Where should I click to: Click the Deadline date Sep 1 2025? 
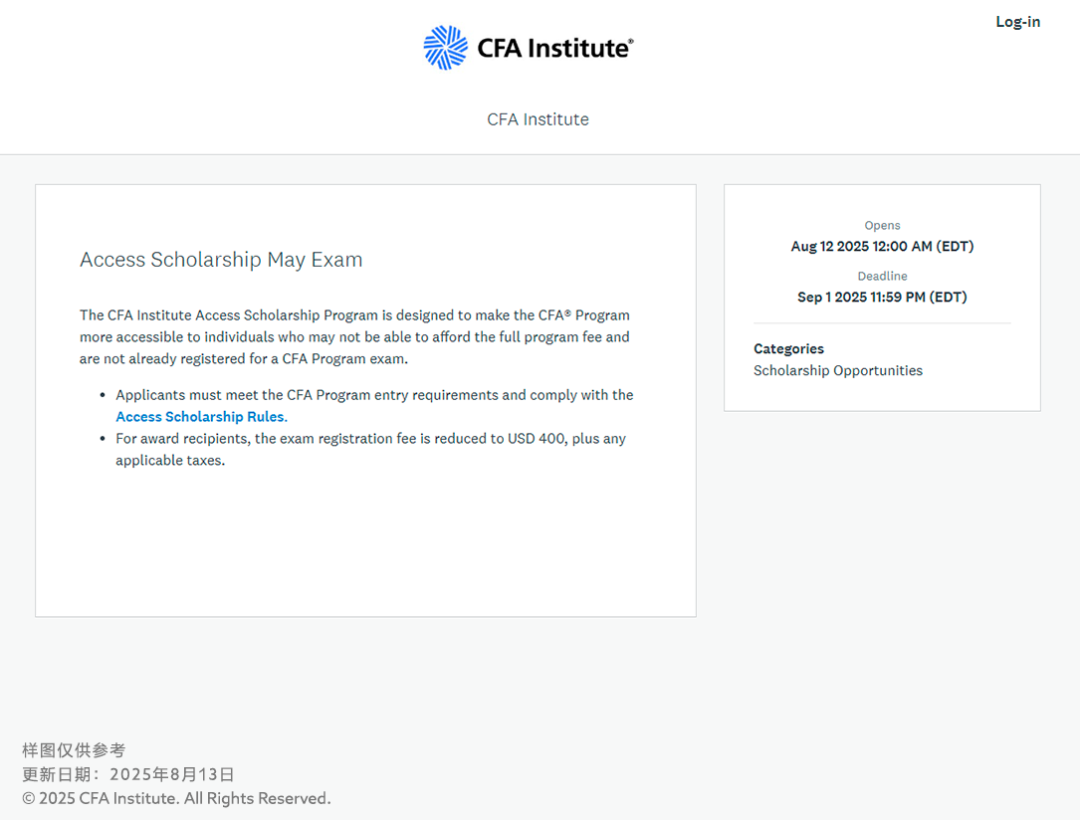882,297
